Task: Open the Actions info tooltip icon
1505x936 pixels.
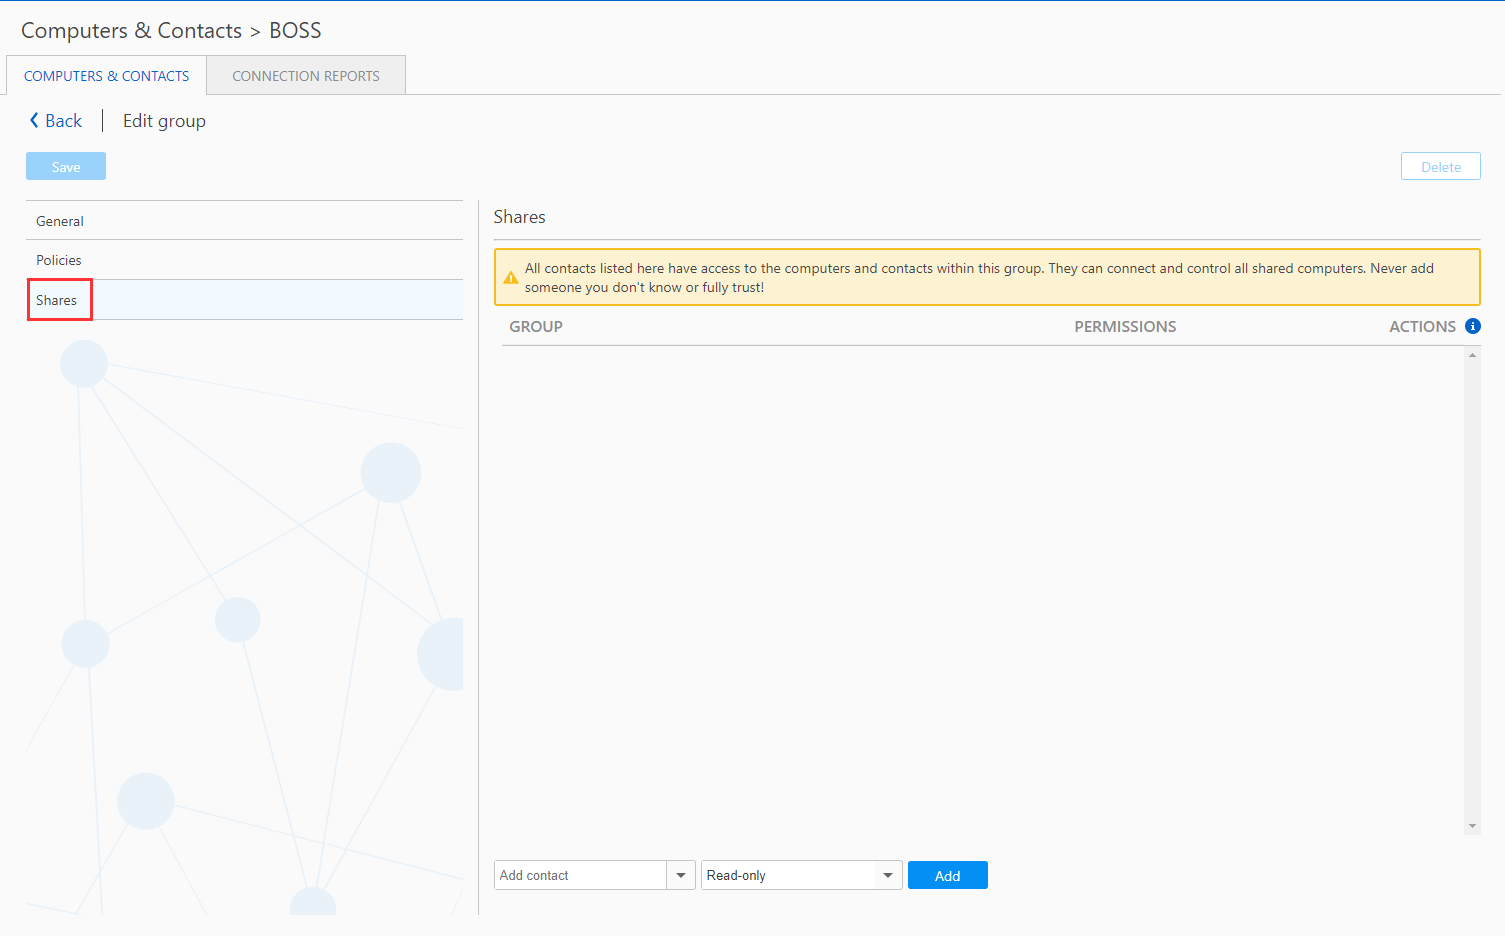Action: (1472, 326)
